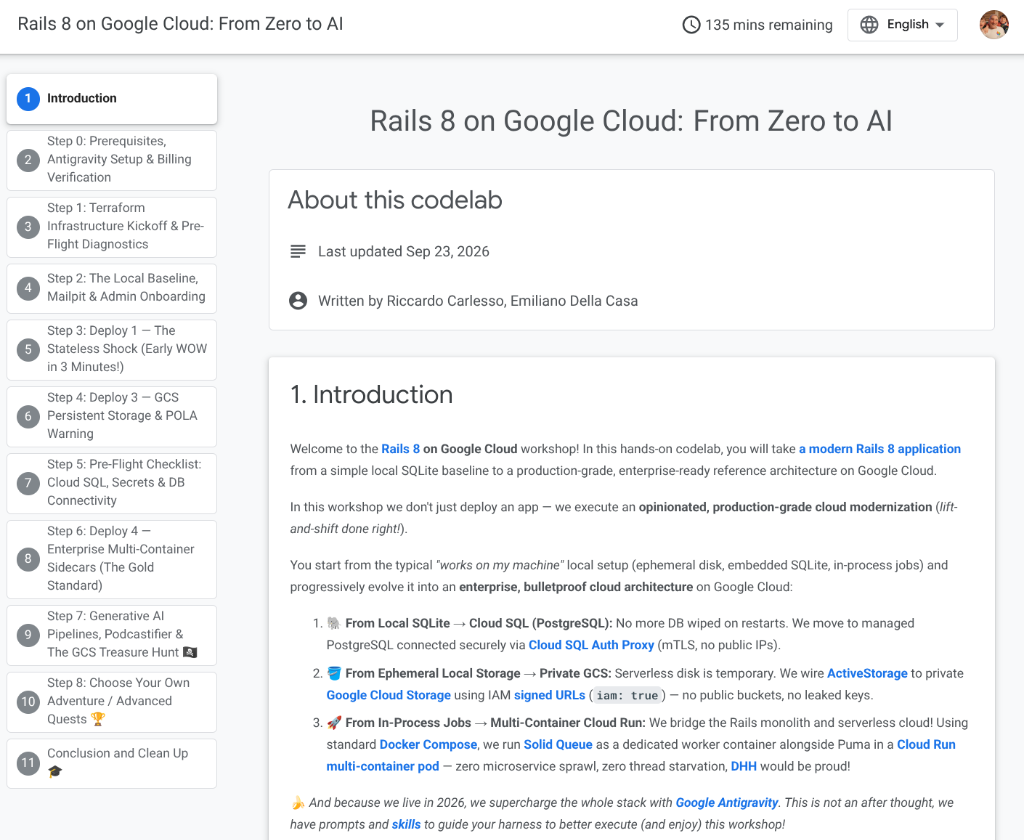
Task: Open Step 6: Enterprise Multi-Container Sidecars
Action: (x=112, y=558)
